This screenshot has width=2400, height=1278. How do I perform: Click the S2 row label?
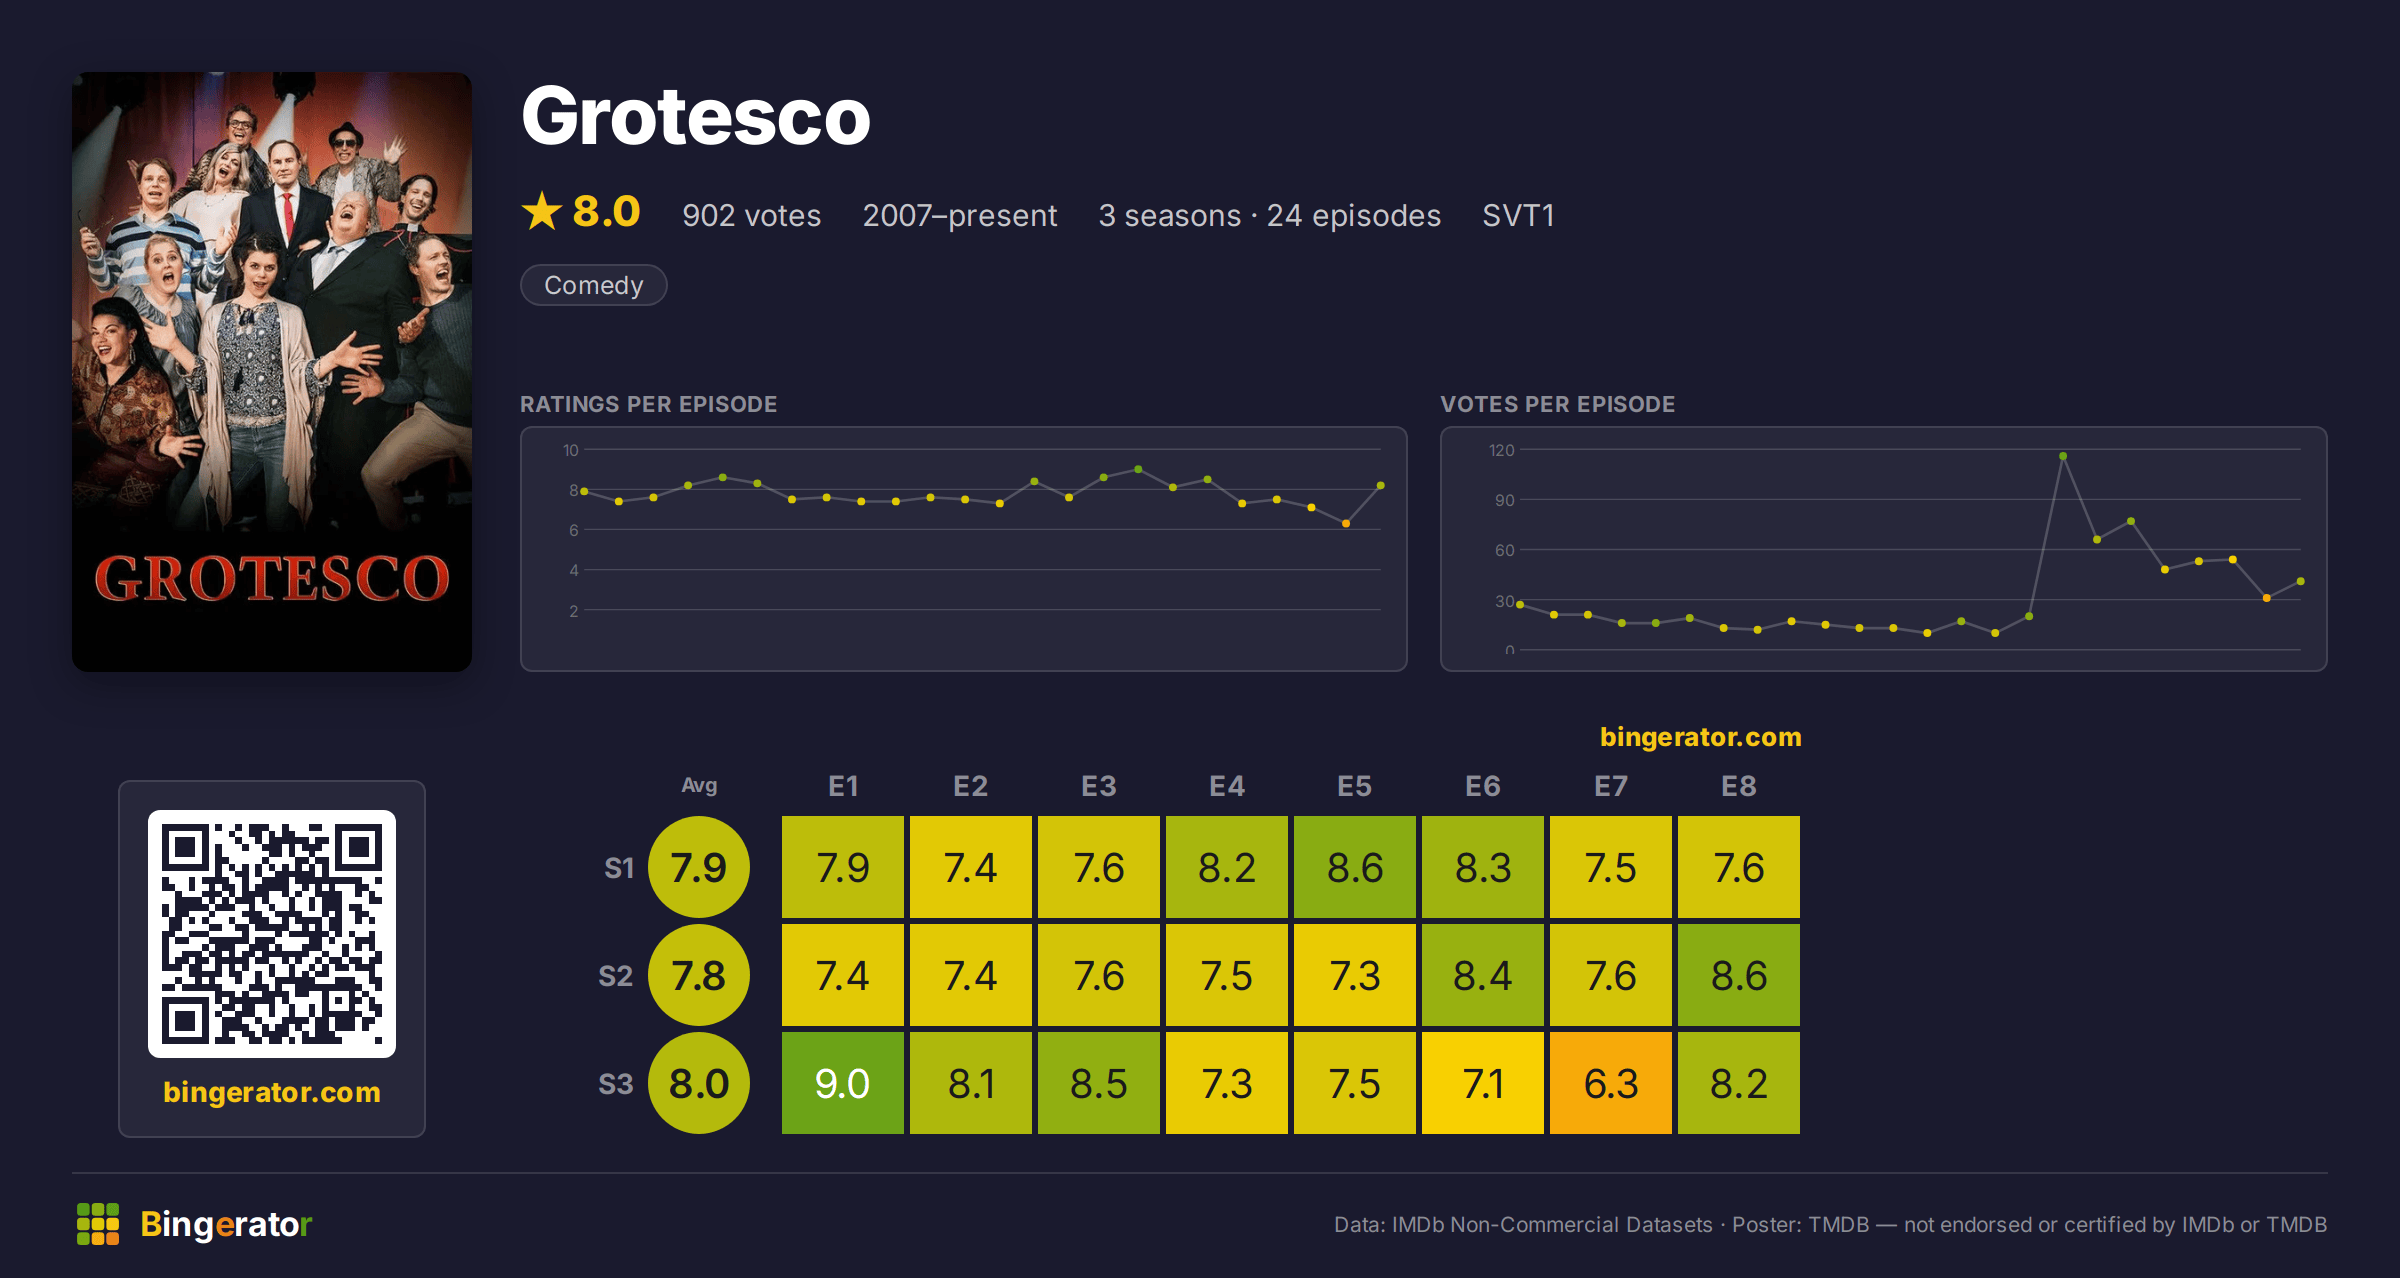click(616, 976)
